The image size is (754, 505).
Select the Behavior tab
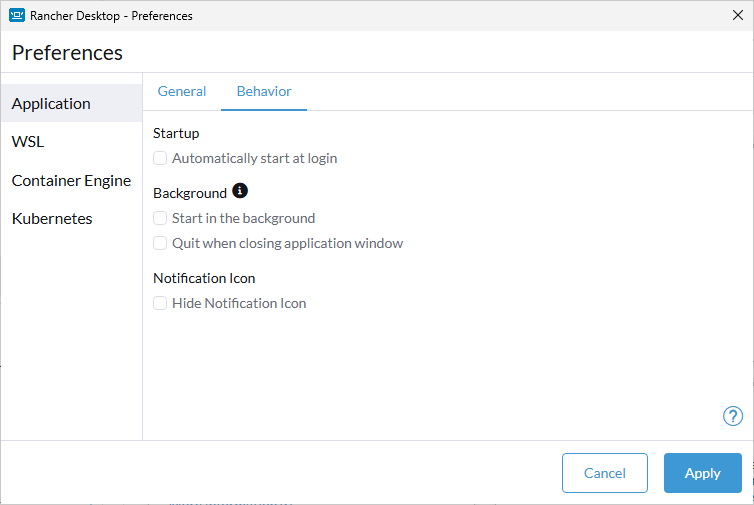pos(264,91)
